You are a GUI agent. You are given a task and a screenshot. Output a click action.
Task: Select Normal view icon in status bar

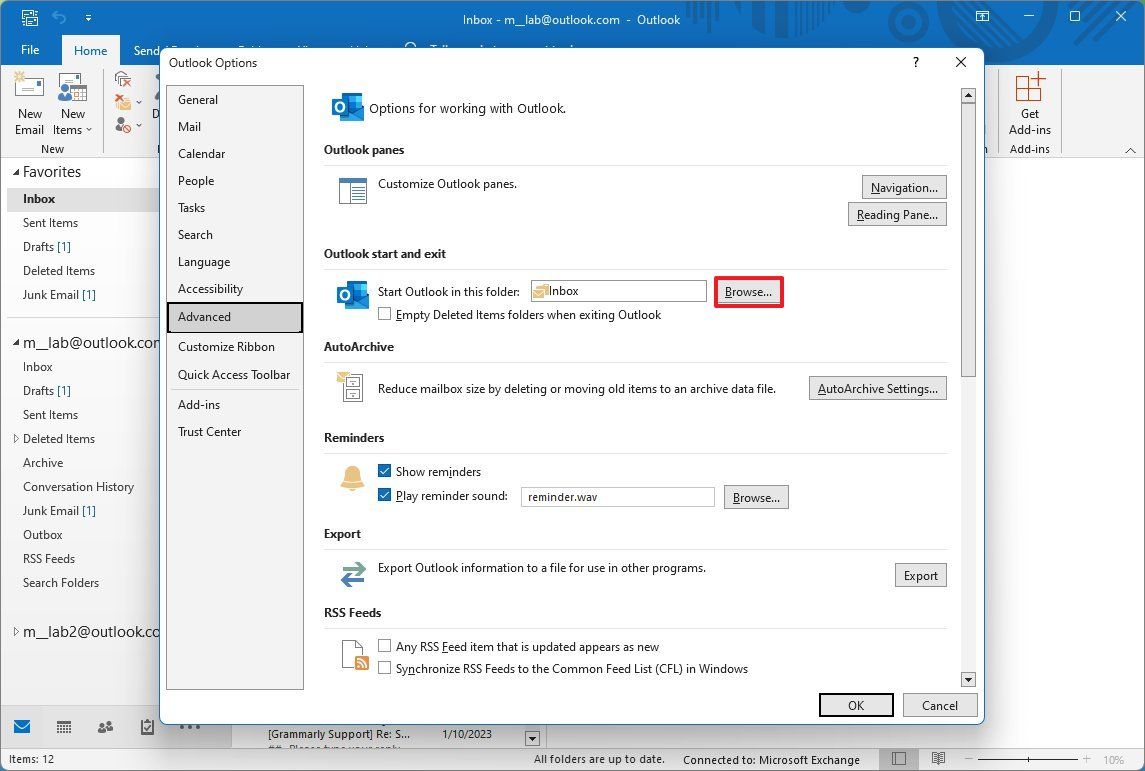pyautogui.click(x=897, y=759)
